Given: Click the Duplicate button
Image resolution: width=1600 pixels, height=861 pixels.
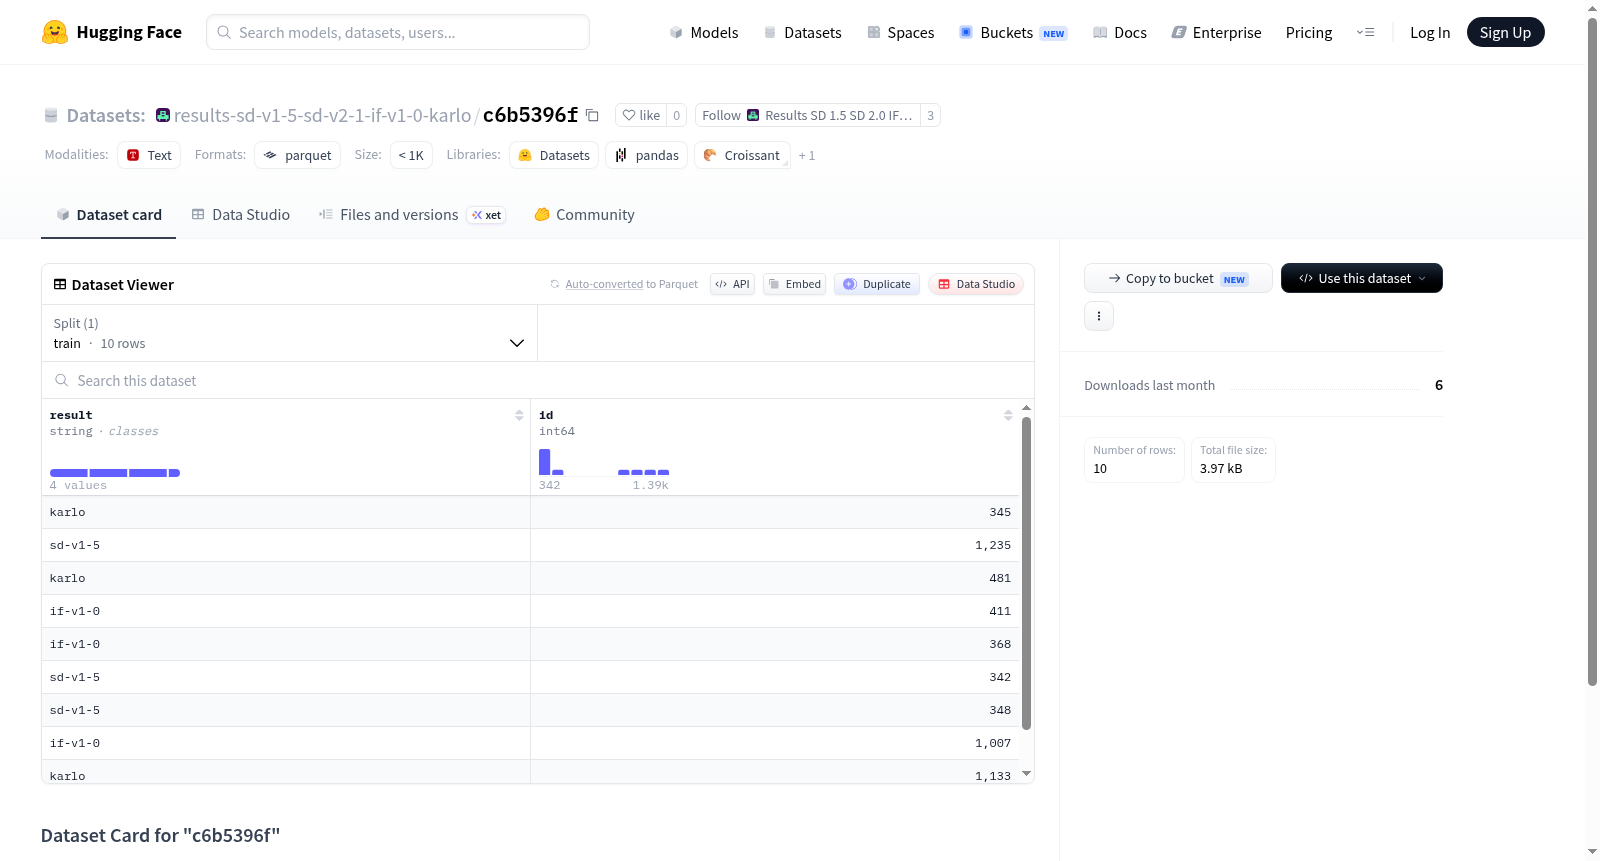Looking at the screenshot, I should tap(877, 284).
